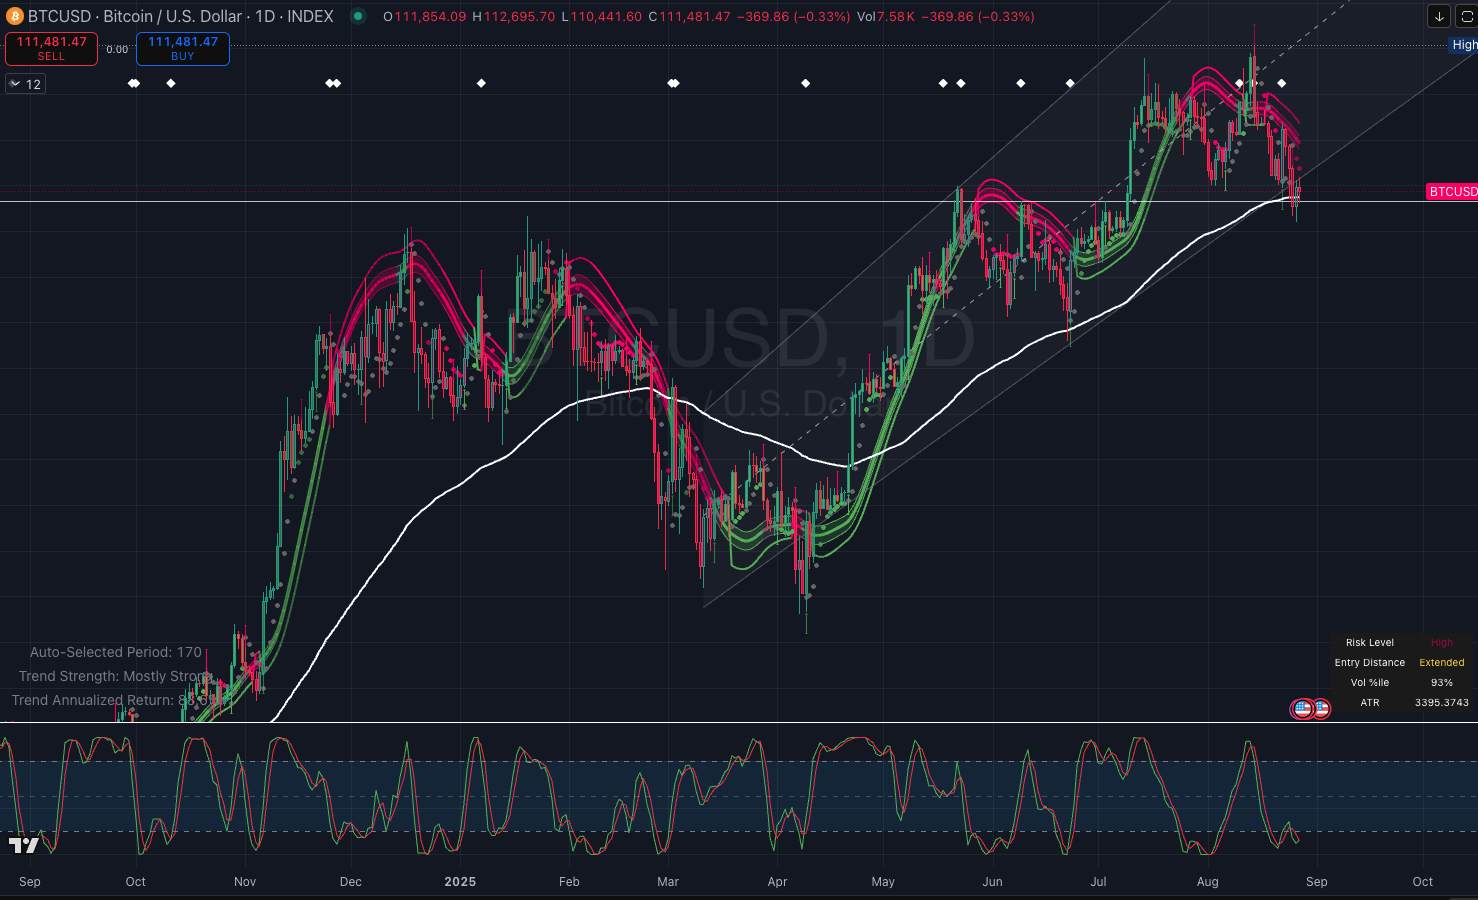Click the diamond marker above early June candles
Image resolution: width=1478 pixels, height=900 pixels.
(1020, 83)
